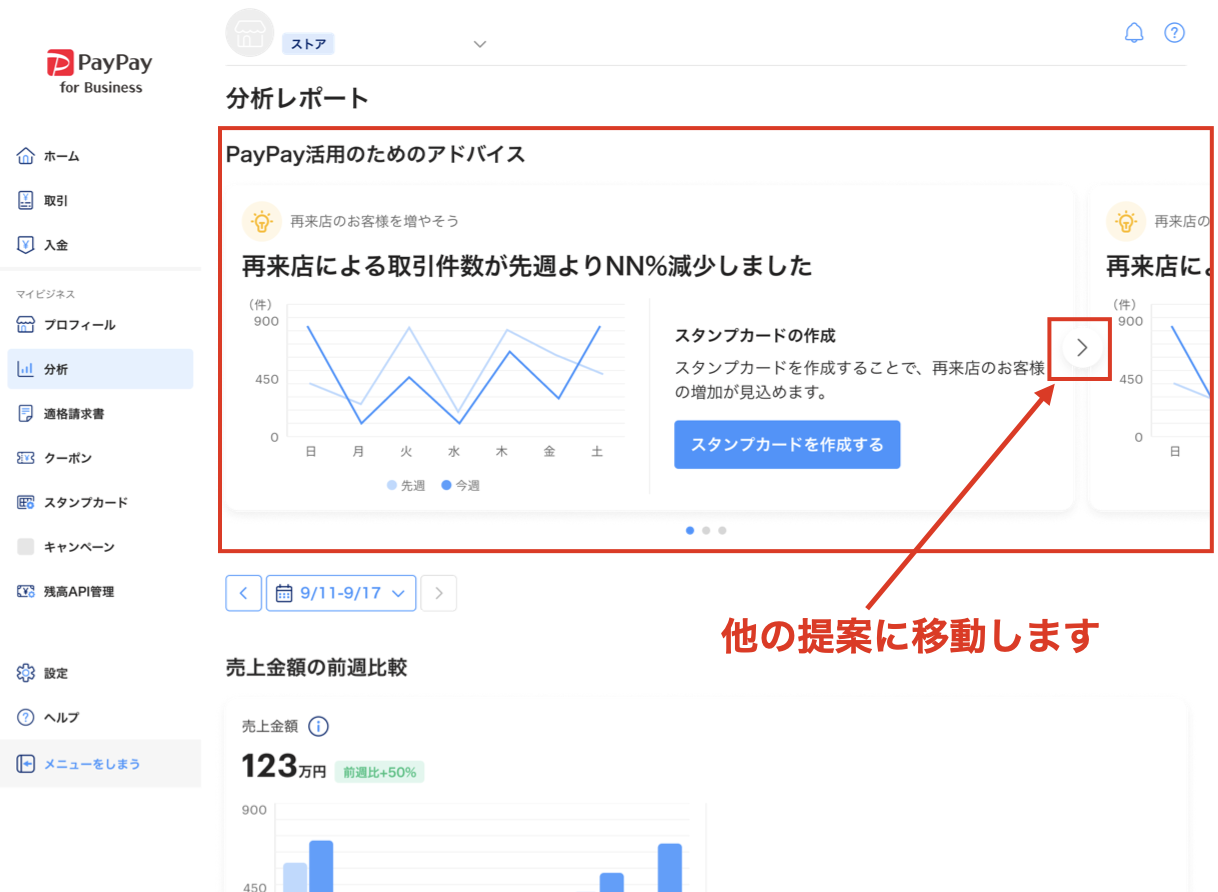The image size is (1218, 892).
Task: Click the info icon next to 売上金額
Action: tap(318, 727)
